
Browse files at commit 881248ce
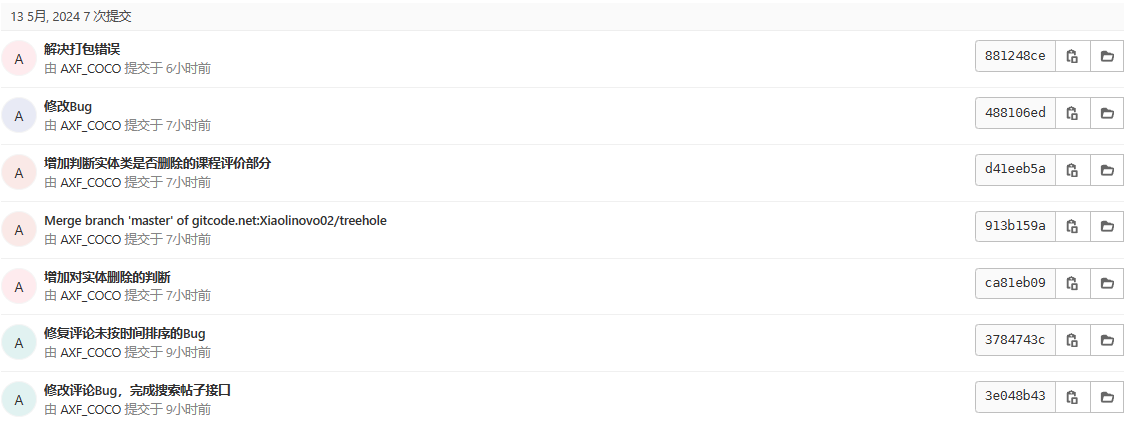pyautogui.click(x=1107, y=56)
